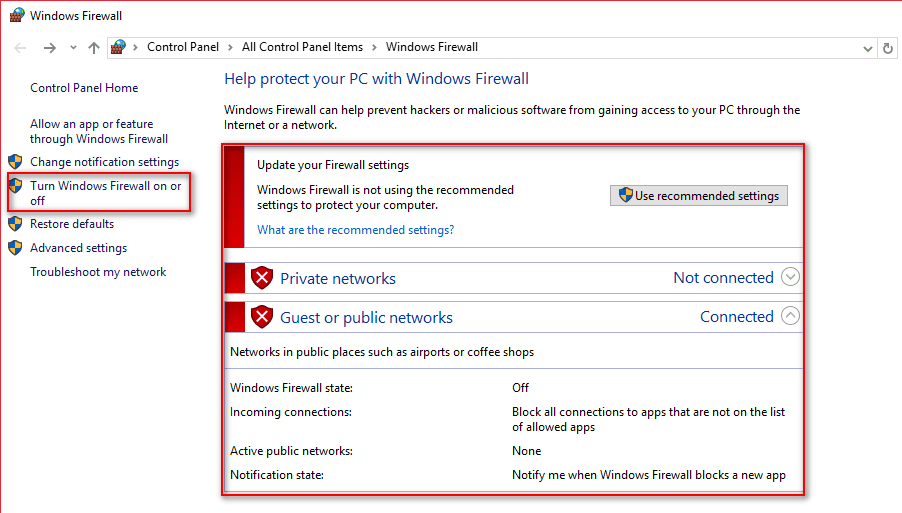902x513 pixels.
Task: Click shield icon beside Restore defaults
Action: click(x=16, y=224)
